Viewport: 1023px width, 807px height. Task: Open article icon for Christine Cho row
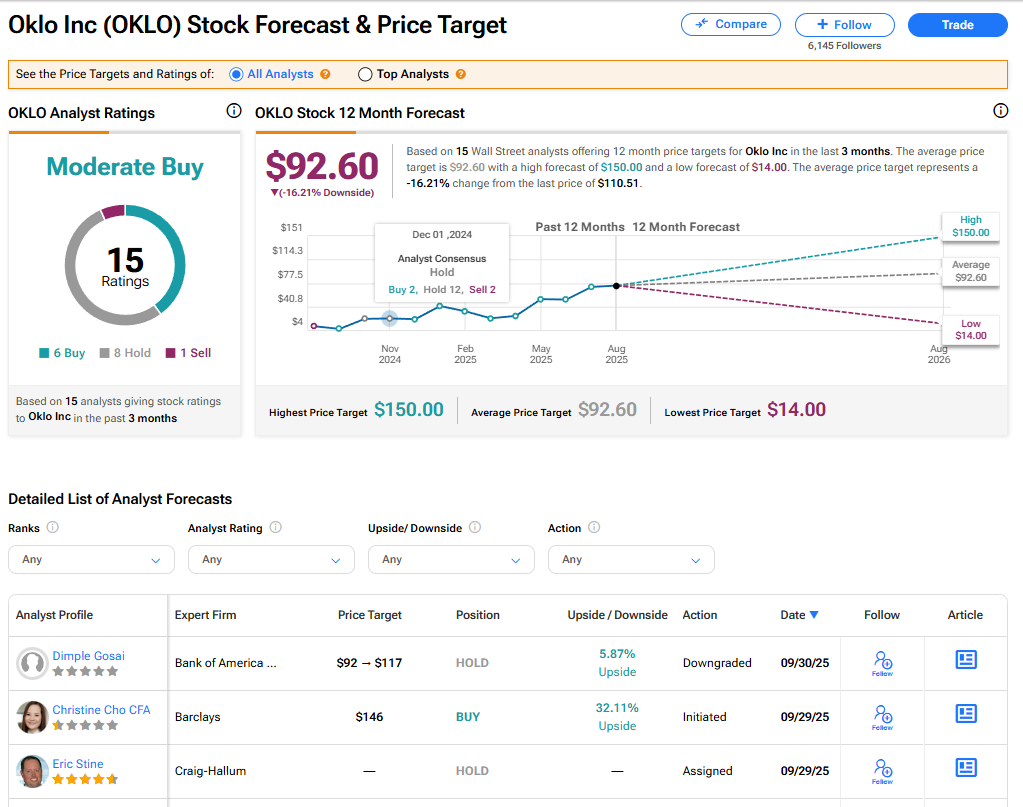pos(965,714)
